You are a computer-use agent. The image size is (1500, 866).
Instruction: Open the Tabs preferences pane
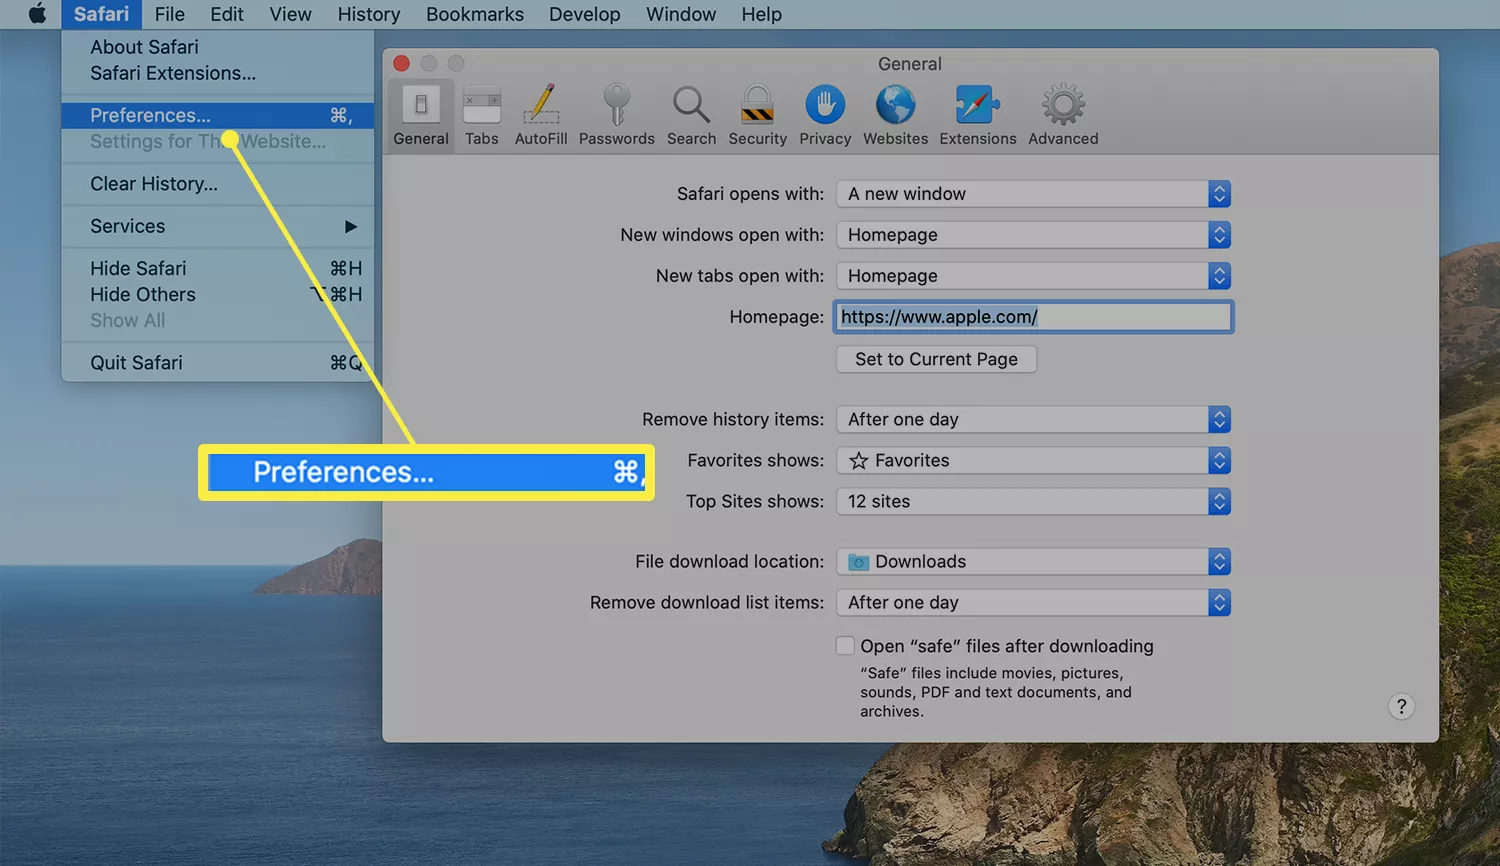click(x=481, y=116)
